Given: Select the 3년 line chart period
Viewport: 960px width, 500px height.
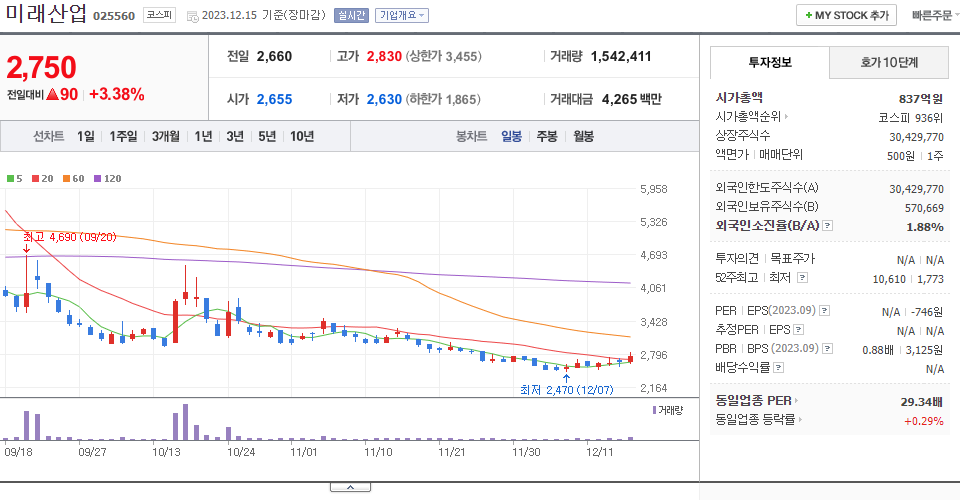Looking at the screenshot, I should [235, 136].
